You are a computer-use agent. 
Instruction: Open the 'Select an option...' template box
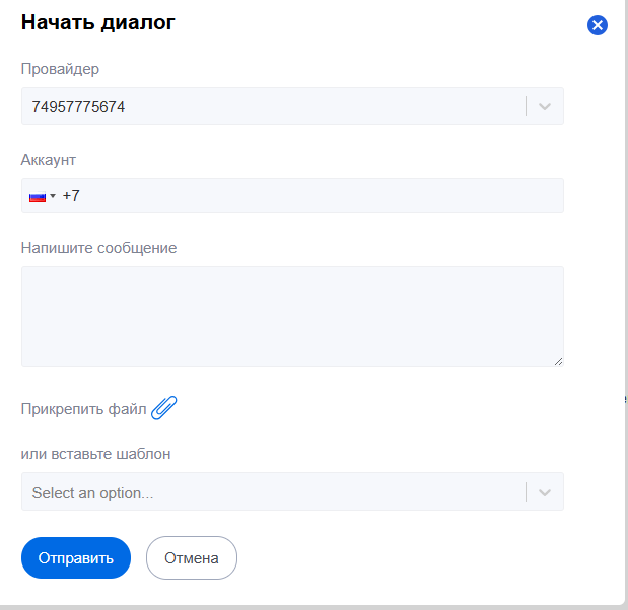(270, 492)
